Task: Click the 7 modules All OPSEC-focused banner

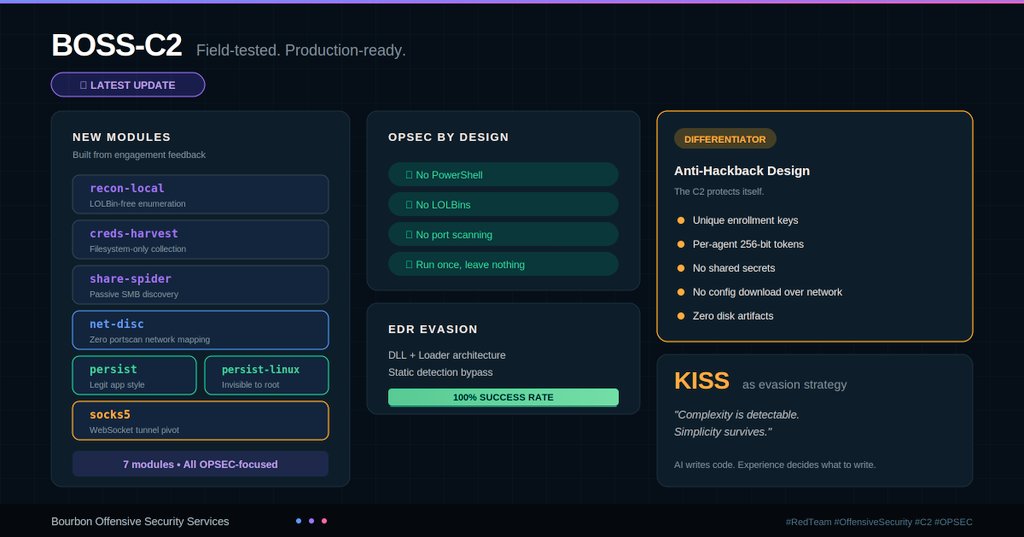Action: (200, 464)
